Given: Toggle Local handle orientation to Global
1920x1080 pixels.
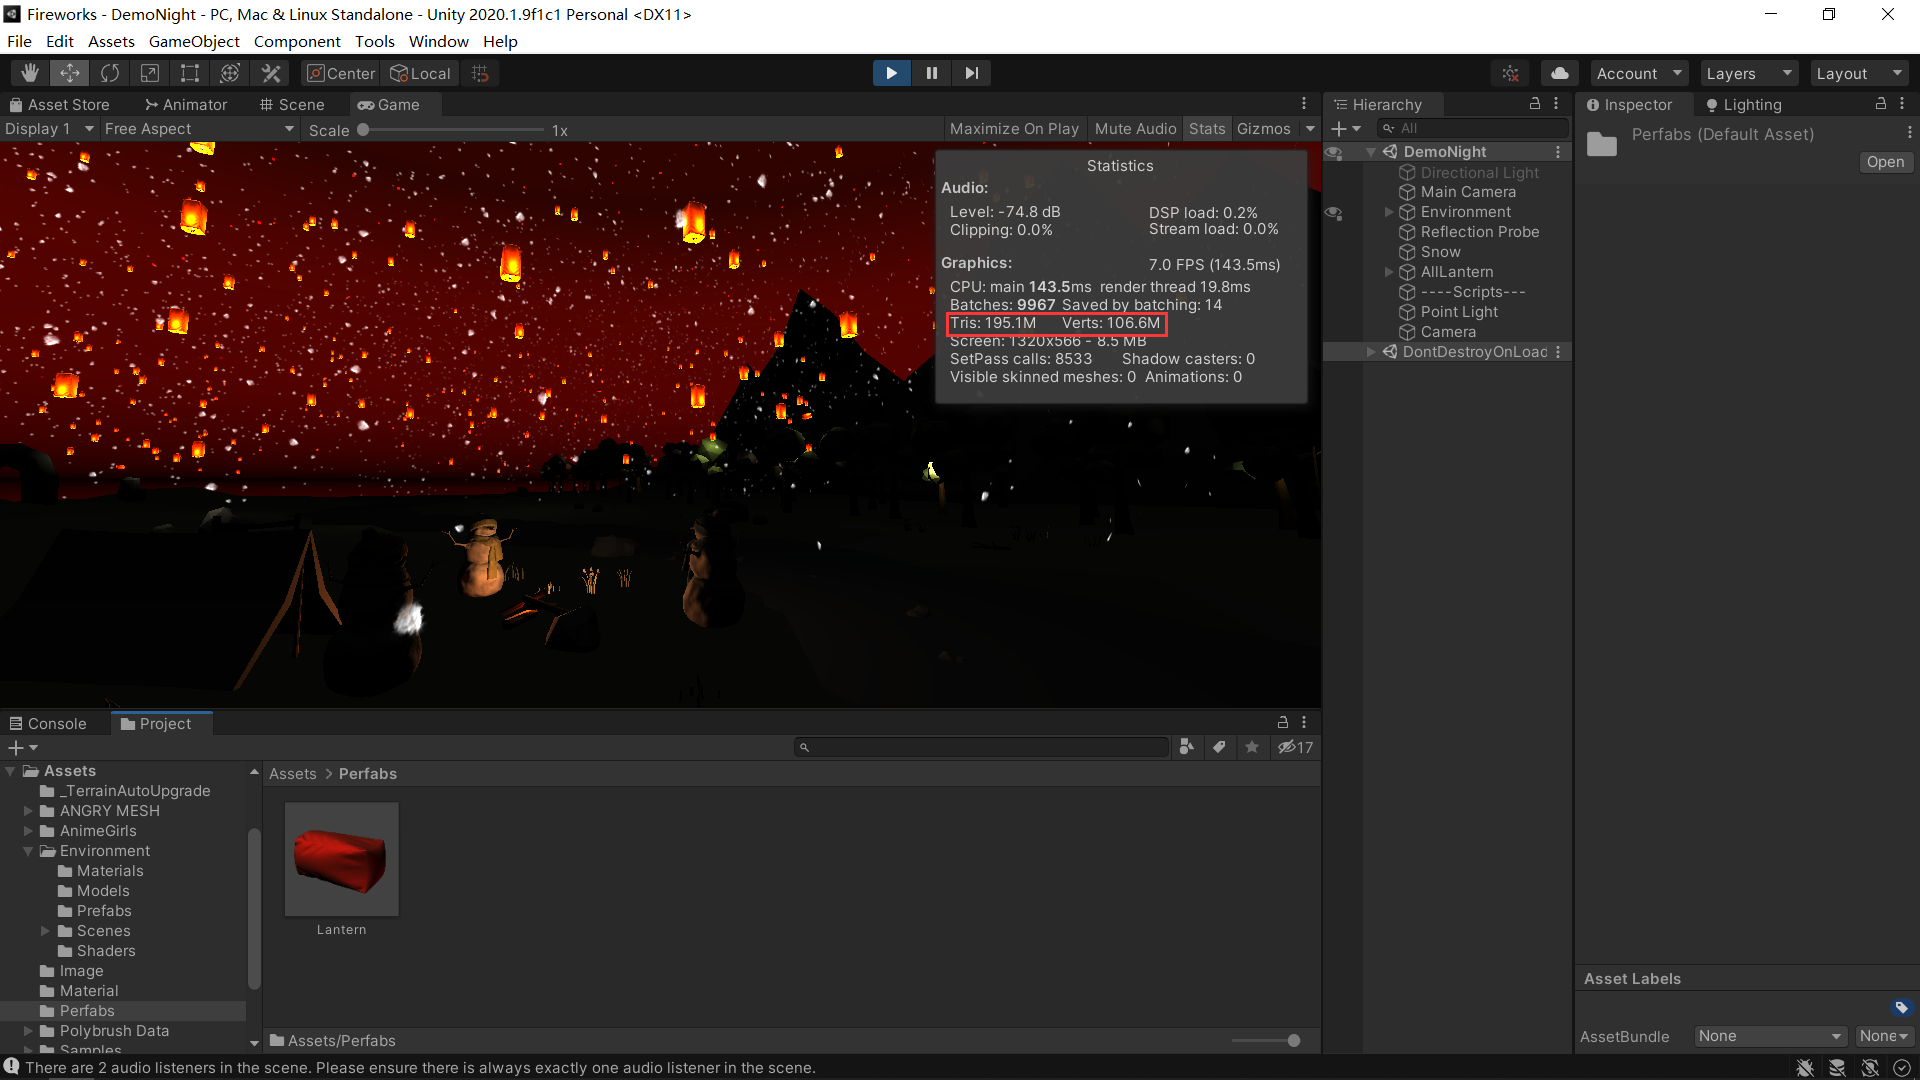Looking at the screenshot, I should pyautogui.click(x=419, y=72).
